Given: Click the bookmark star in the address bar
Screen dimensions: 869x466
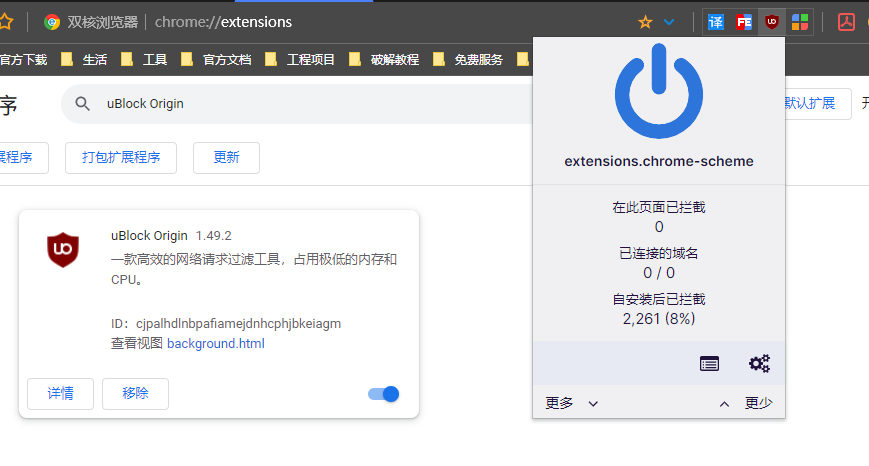Looking at the screenshot, I should [x=645, y=22].
